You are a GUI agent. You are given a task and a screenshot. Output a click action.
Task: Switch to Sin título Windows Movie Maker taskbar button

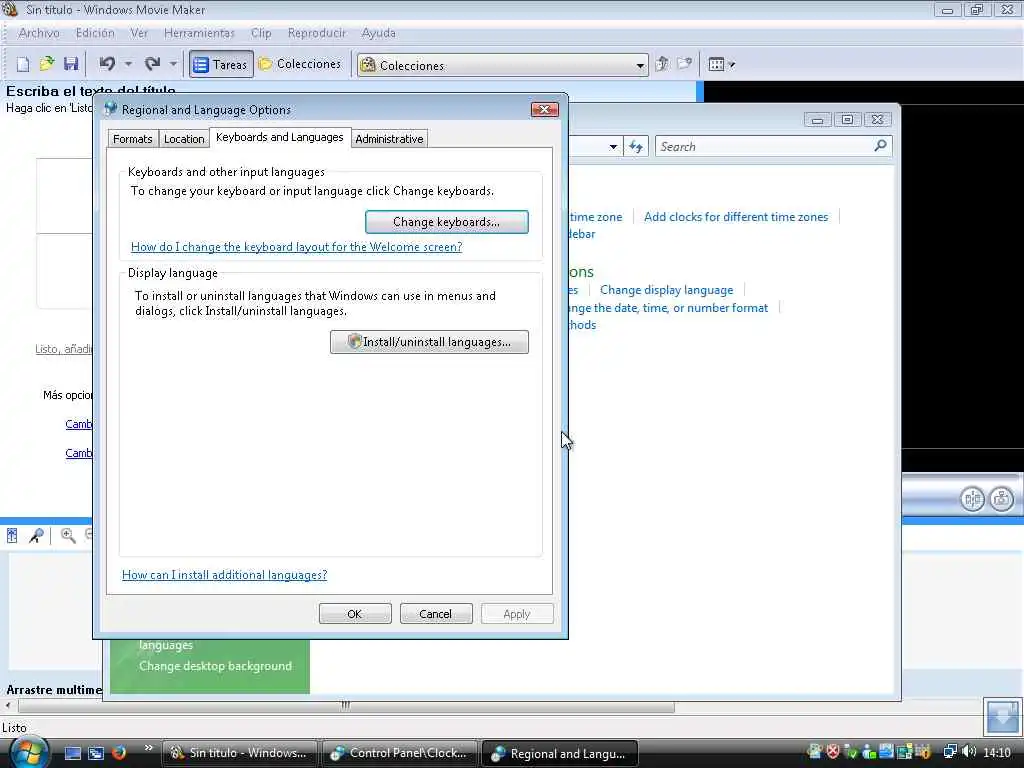click(239, 753)
